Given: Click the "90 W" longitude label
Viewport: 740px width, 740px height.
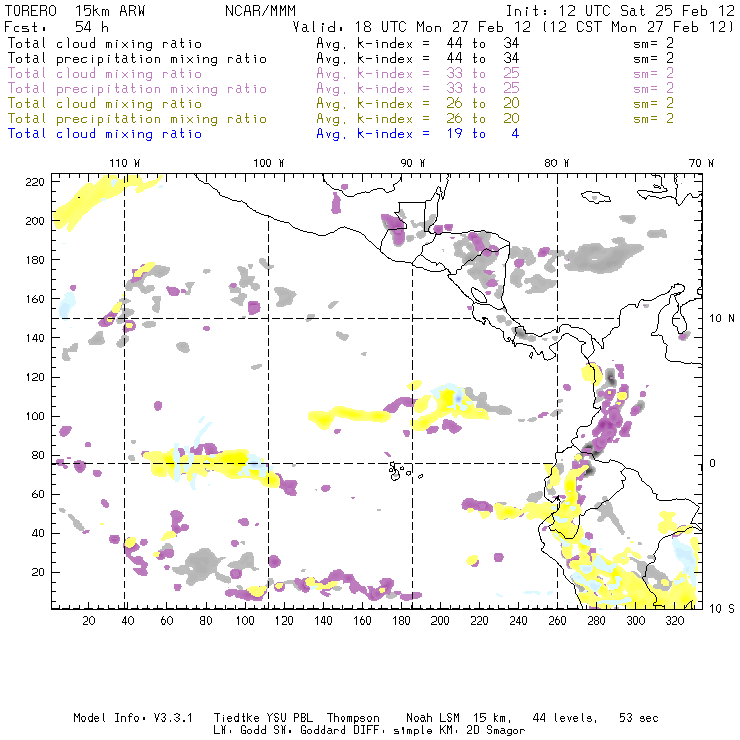Looking at the screenshot, I should [x=413, y=163].
